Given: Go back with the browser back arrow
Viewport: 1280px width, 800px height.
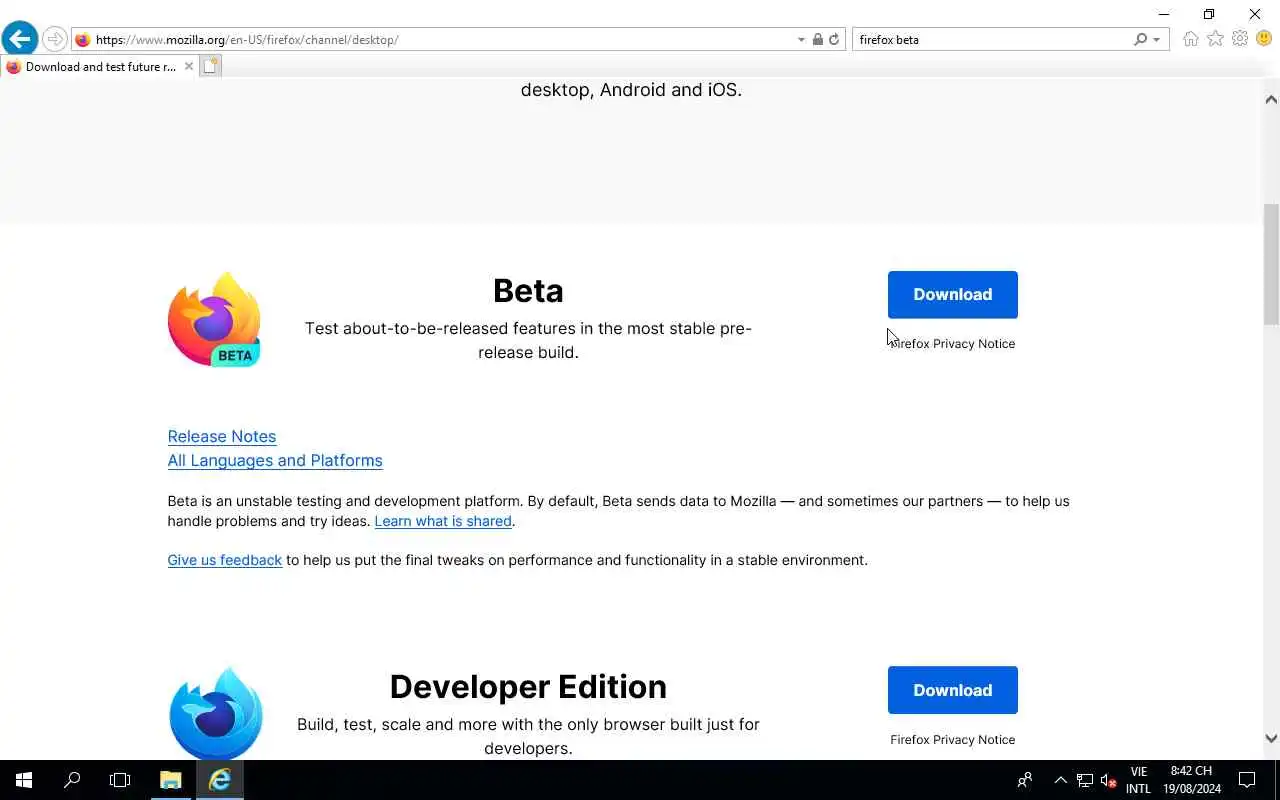Looking at the screenshot, I should point(19,39).
